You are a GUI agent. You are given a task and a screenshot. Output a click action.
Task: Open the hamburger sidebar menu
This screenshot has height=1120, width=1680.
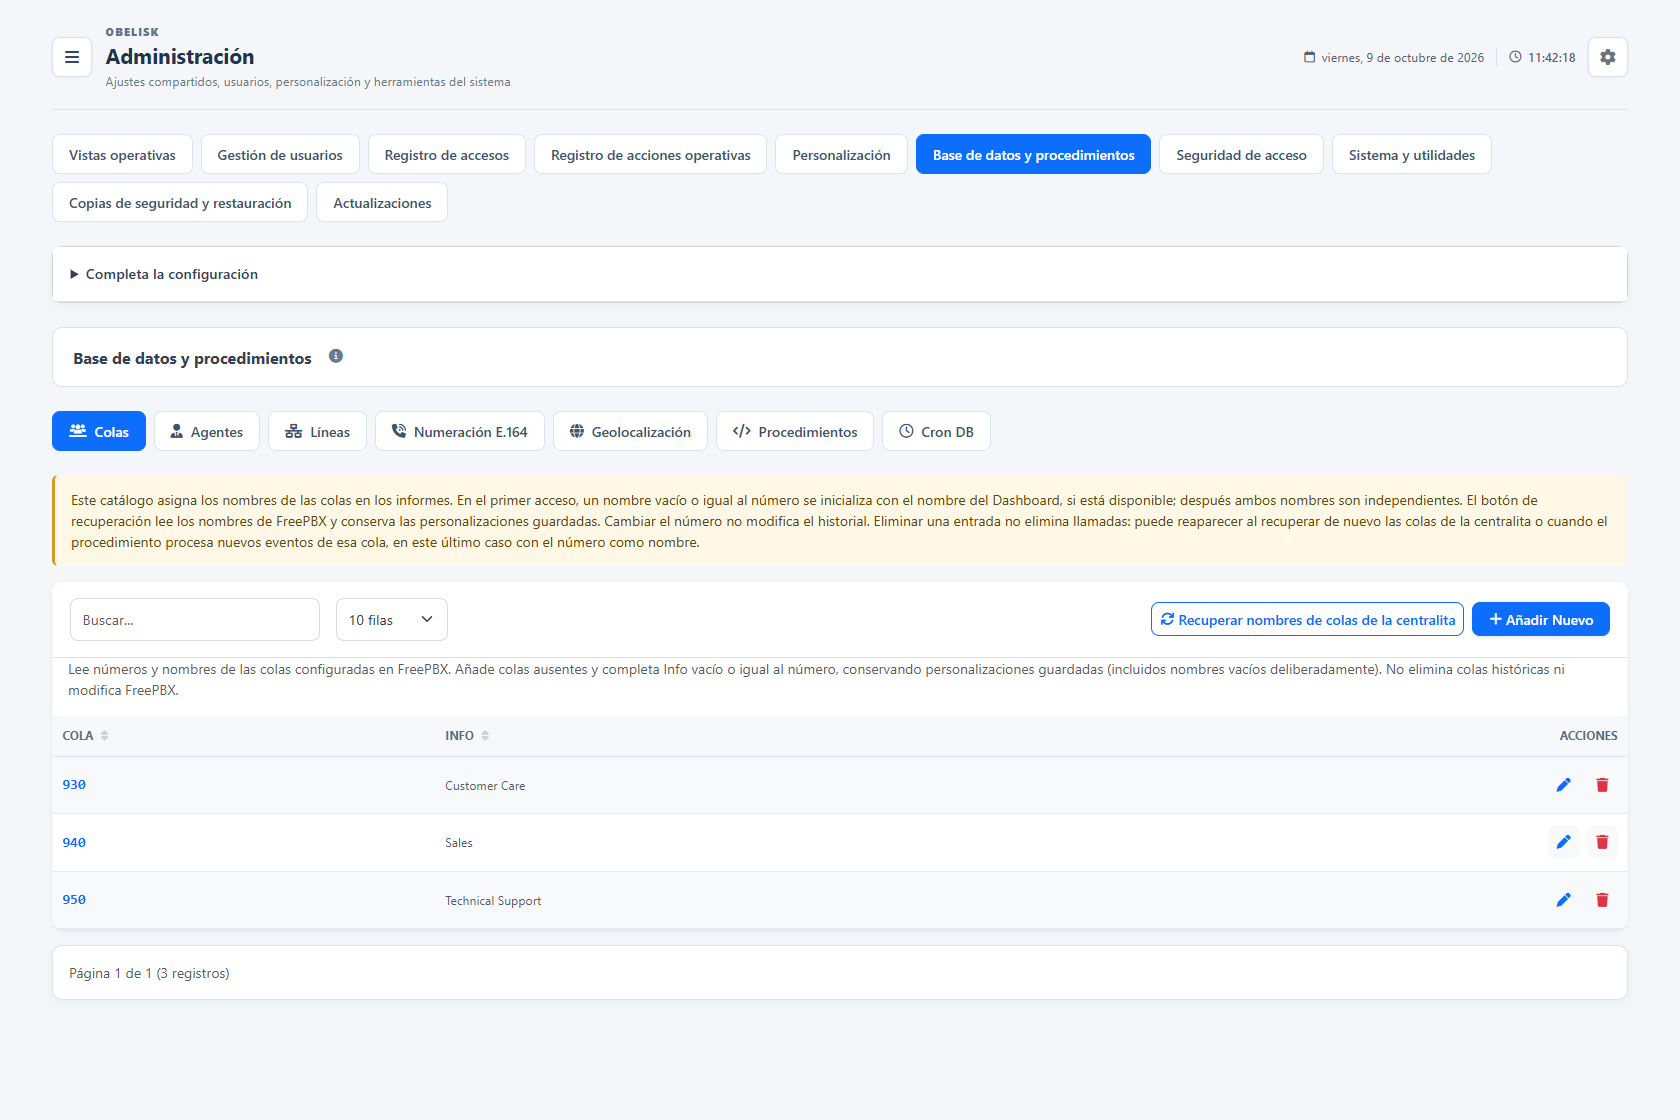click(x=72, y=57)
